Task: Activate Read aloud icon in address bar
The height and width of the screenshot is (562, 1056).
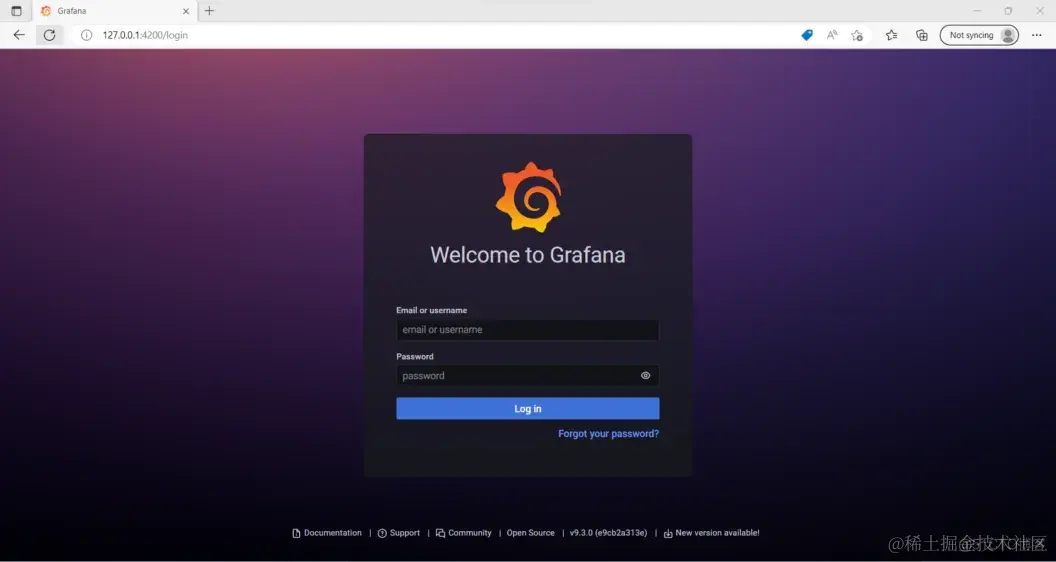Action: point(832,35)
